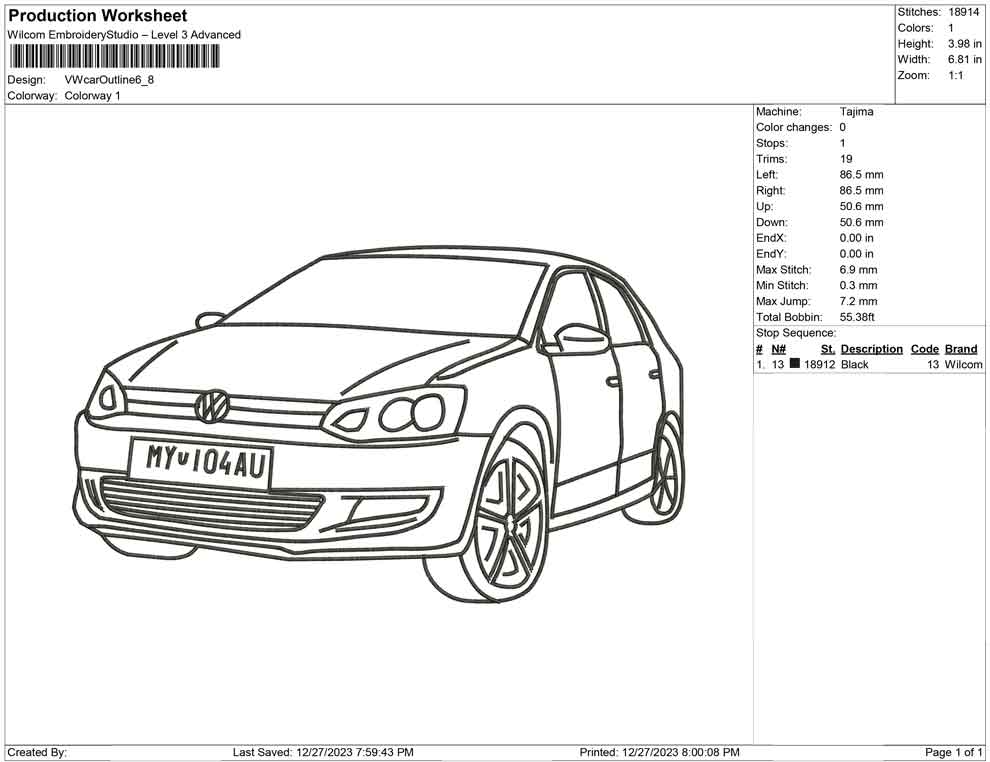This screenshot has height=762, width=990.
Task: Click the N# column header
Action: 778,349
